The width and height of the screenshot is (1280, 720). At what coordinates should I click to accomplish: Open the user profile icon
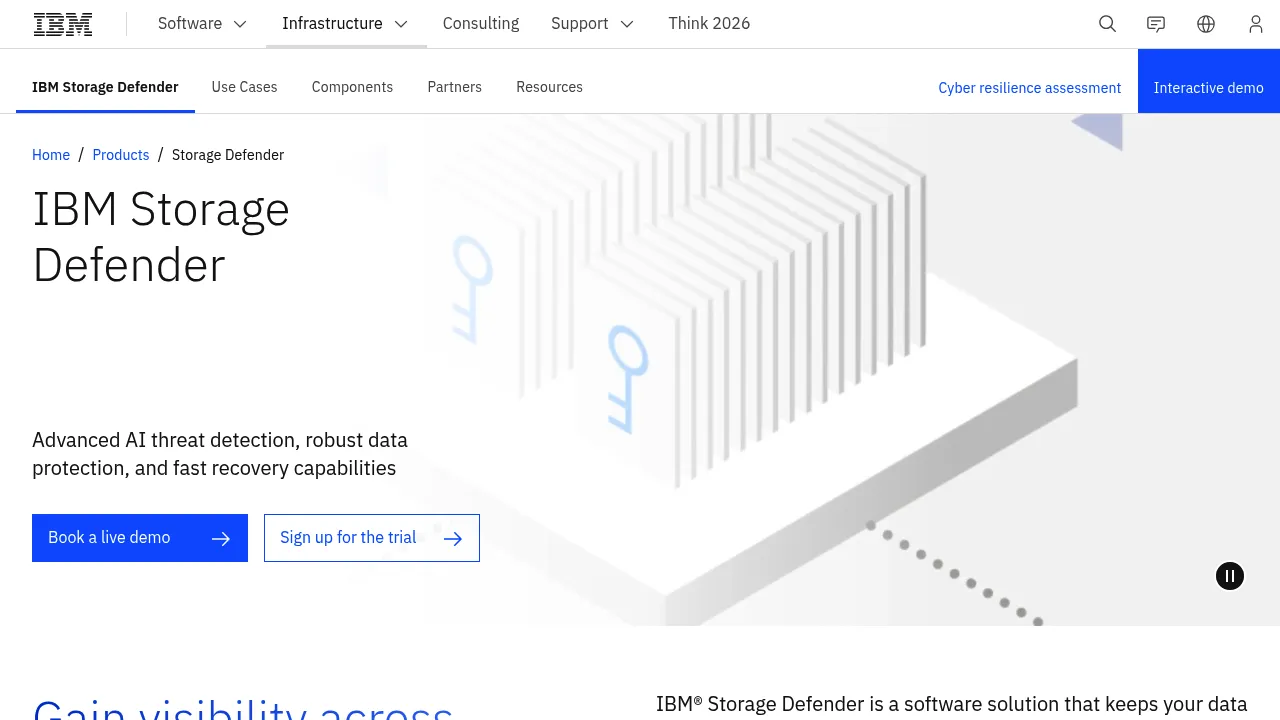click(x=1256, y=24)
